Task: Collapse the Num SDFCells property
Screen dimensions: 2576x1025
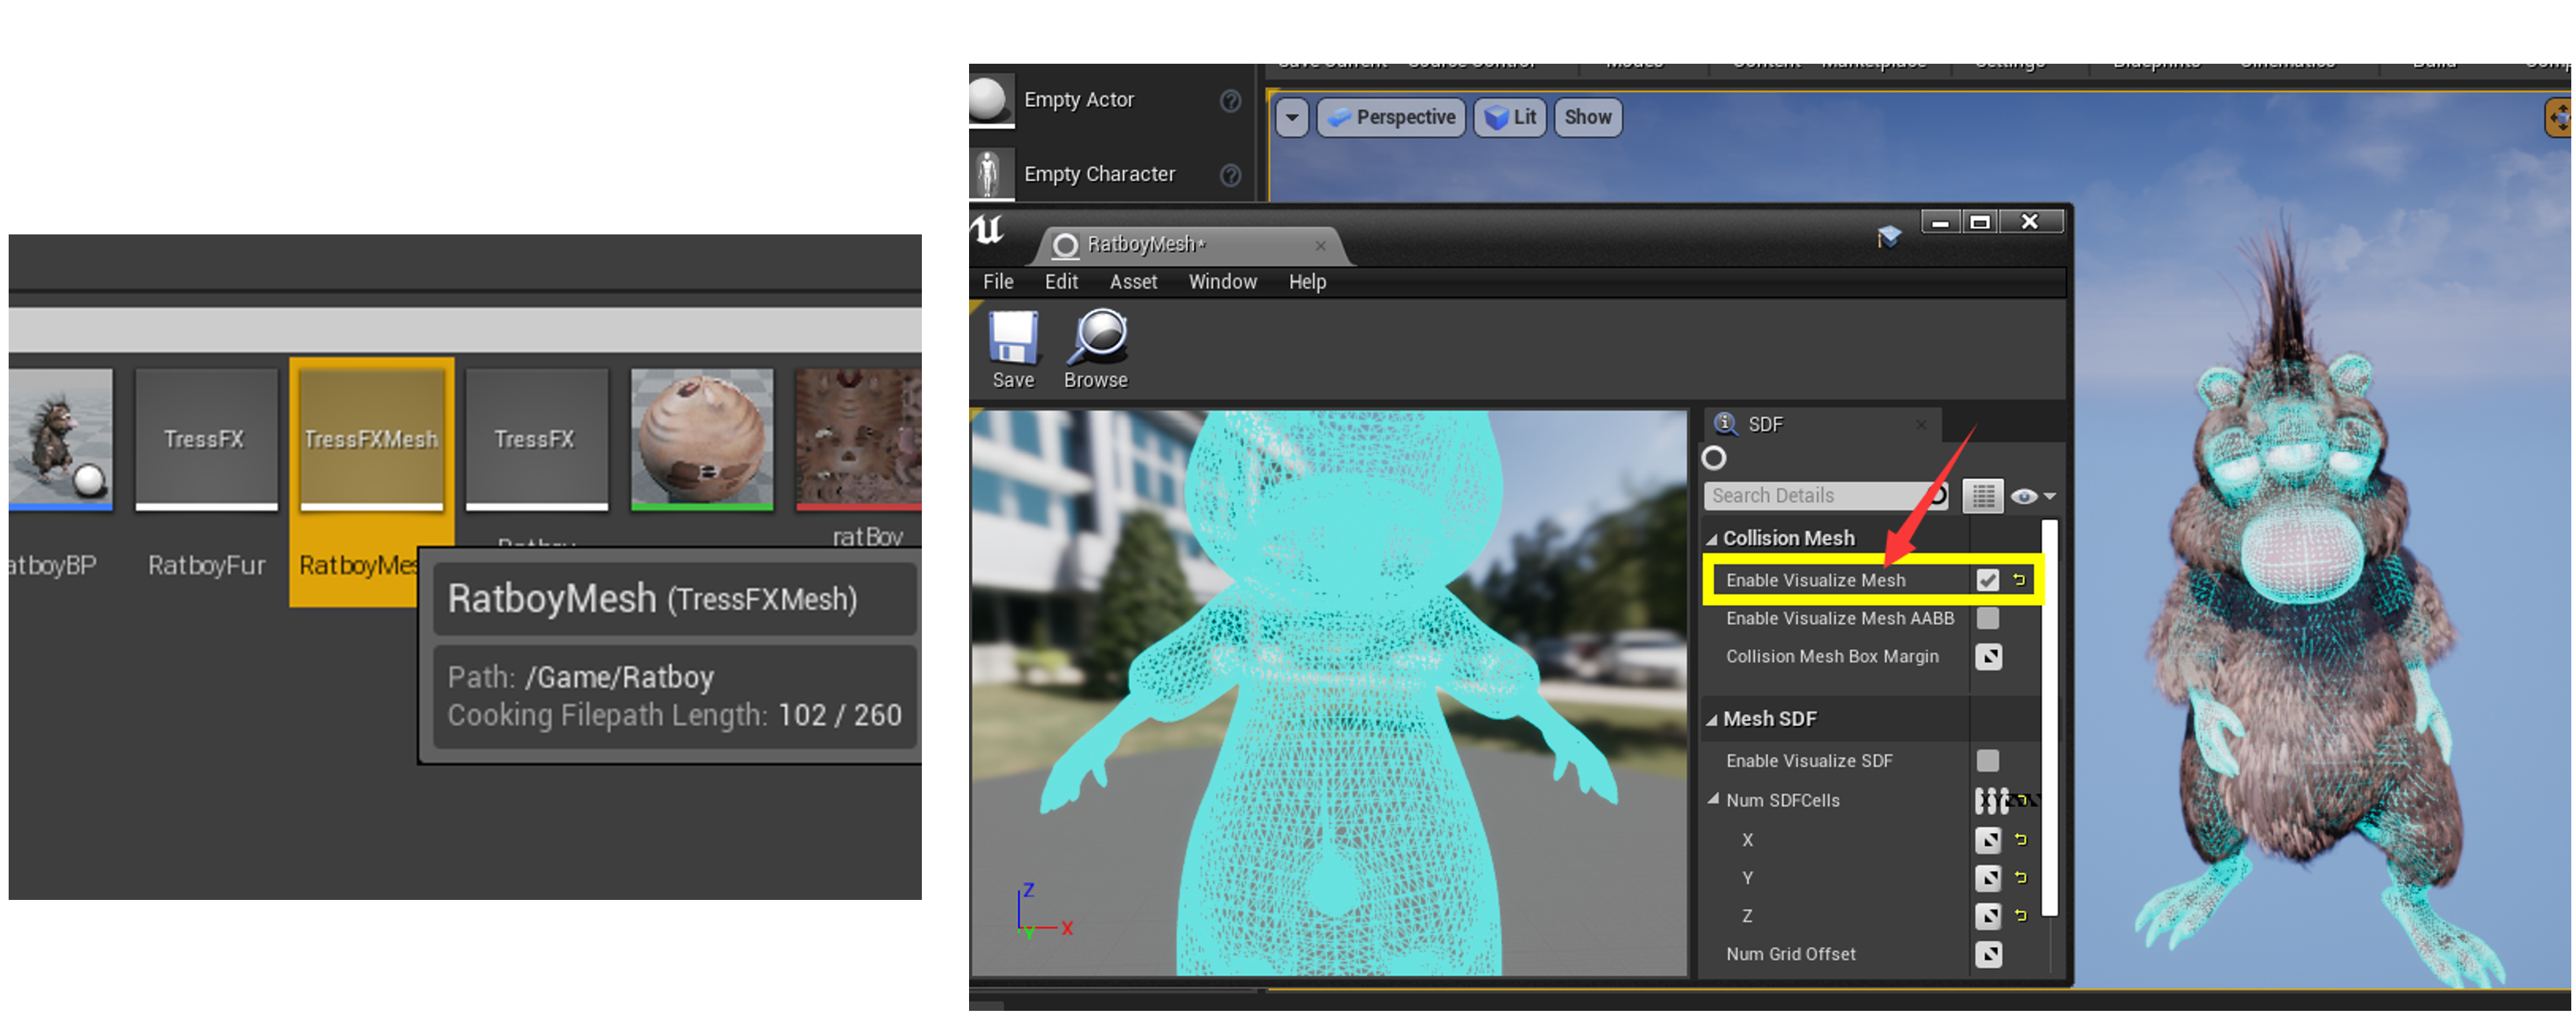Action: [x=1713, y=799]
